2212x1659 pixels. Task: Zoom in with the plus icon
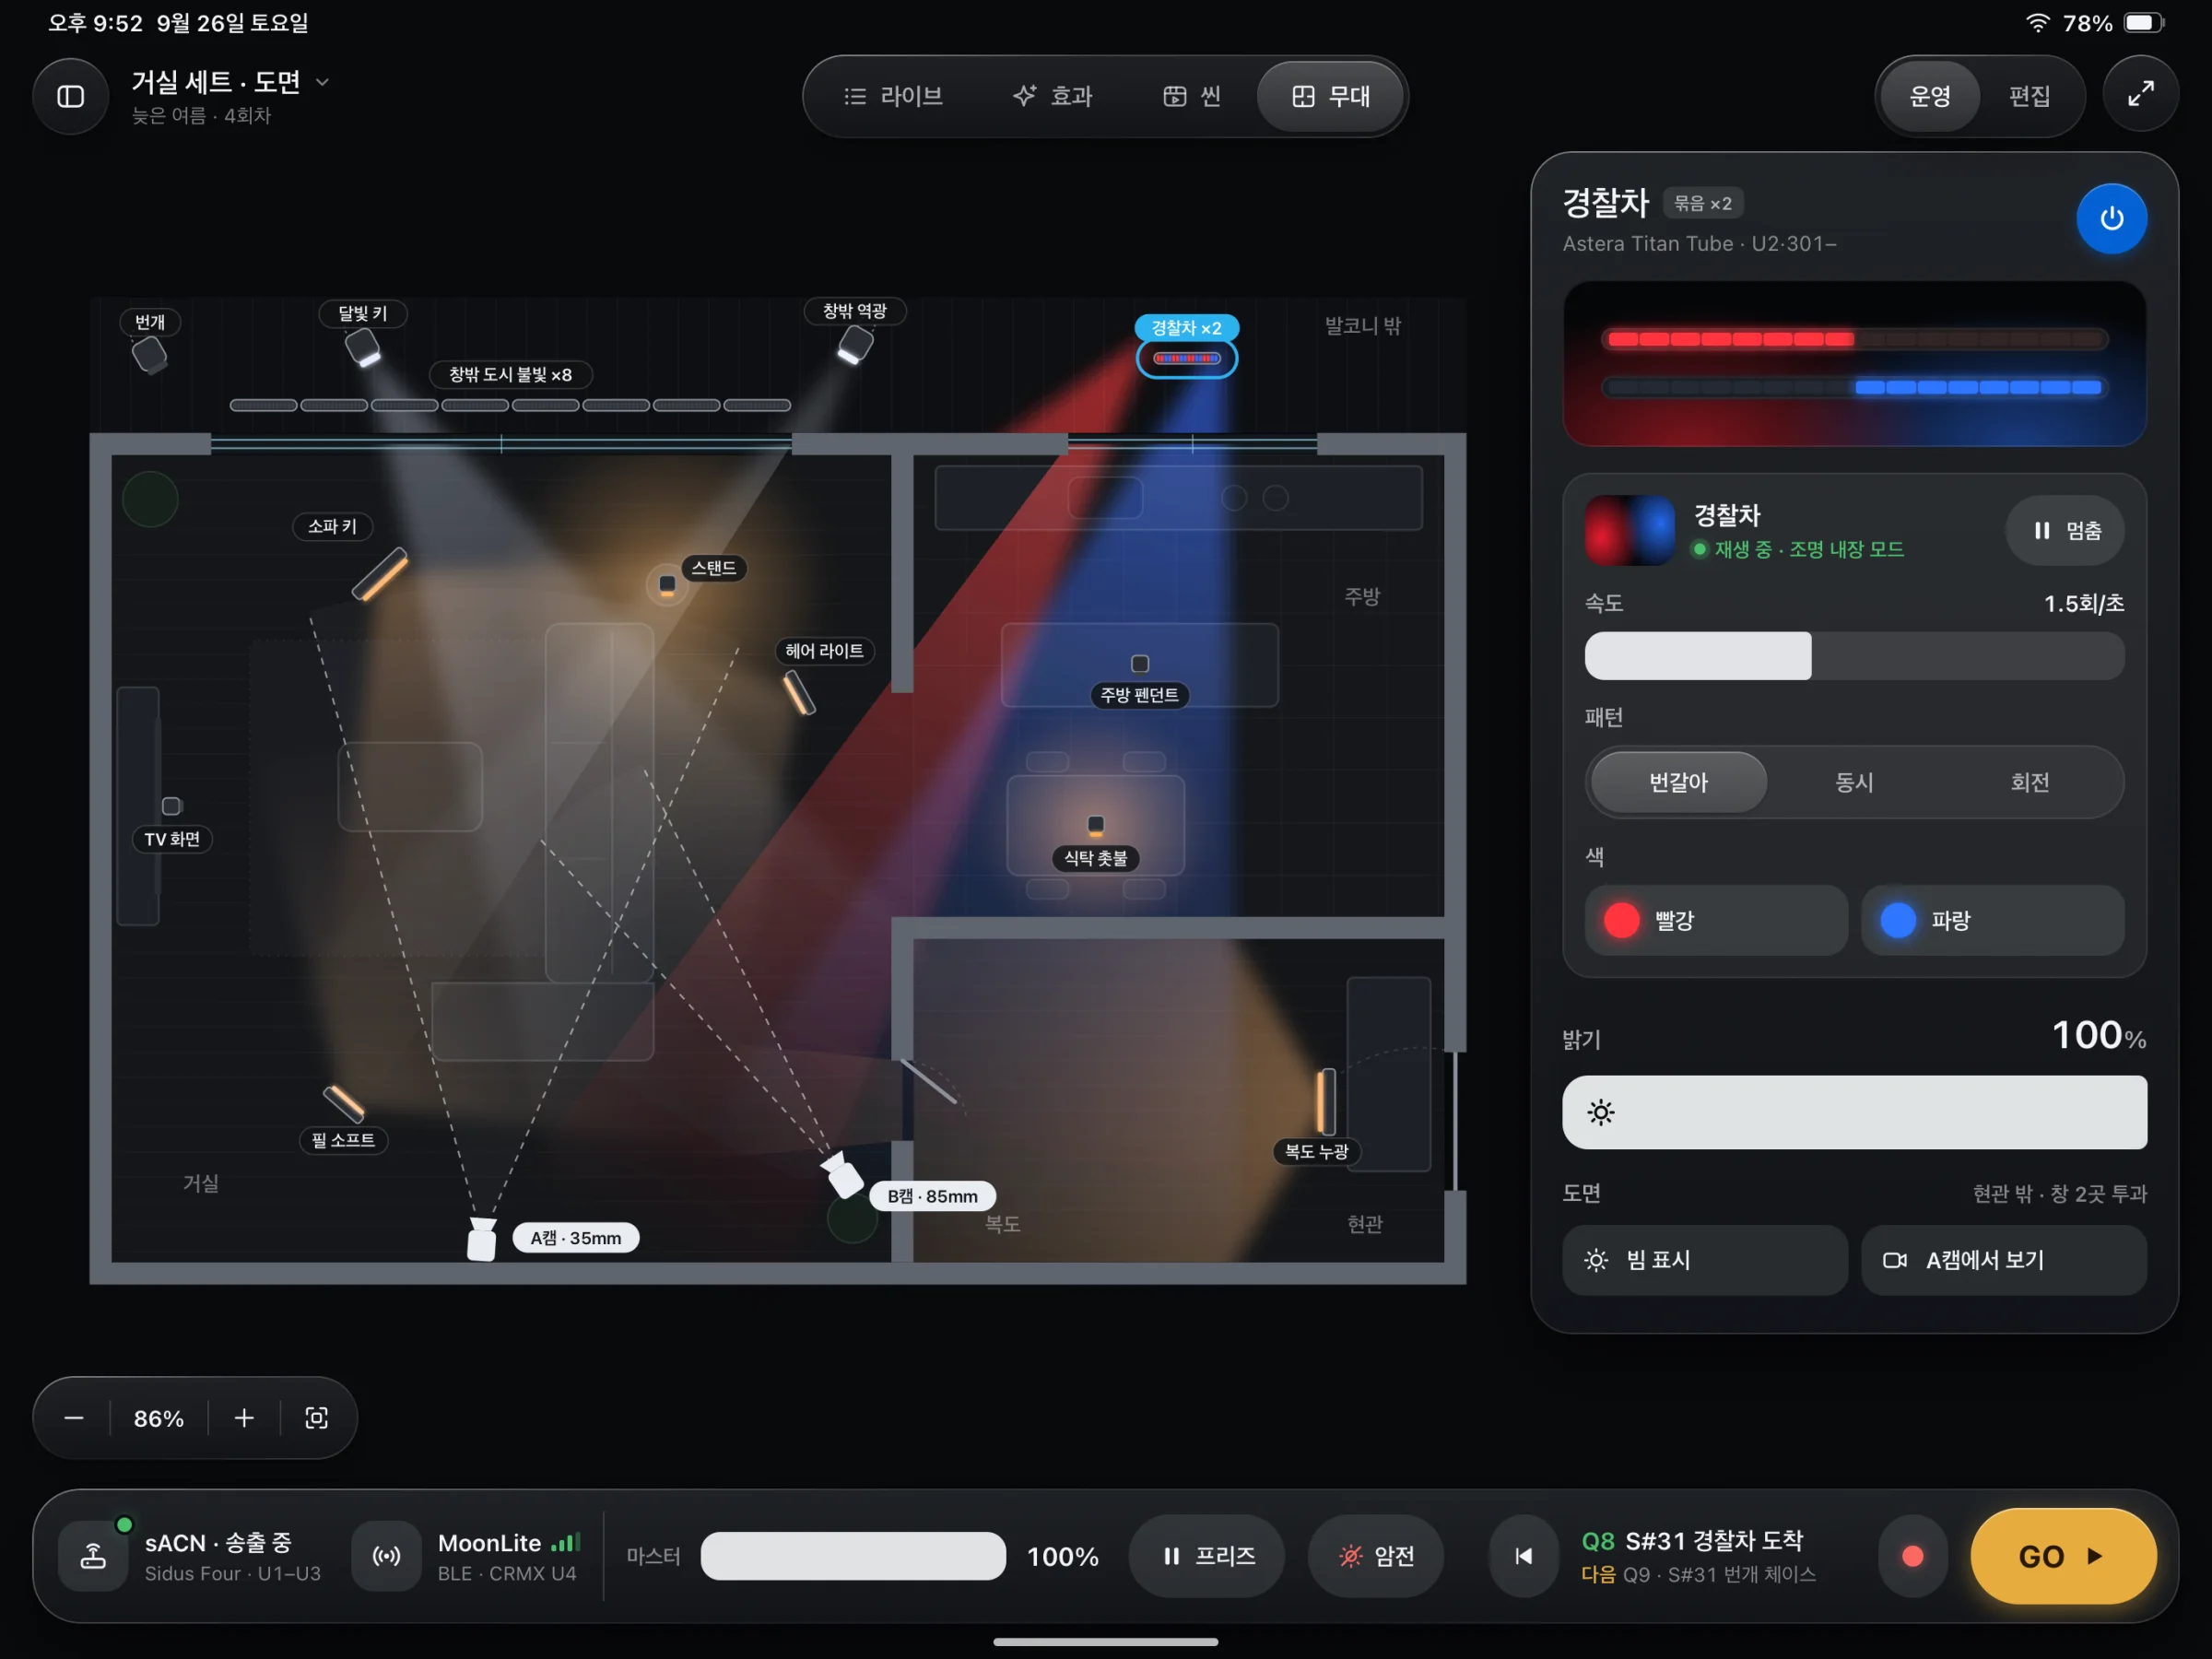244,1418
